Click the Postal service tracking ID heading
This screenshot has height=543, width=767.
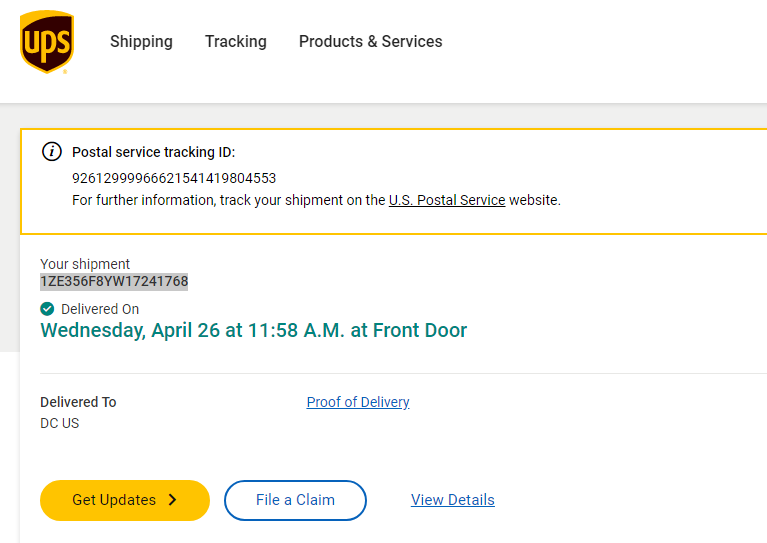pos(153,153)
